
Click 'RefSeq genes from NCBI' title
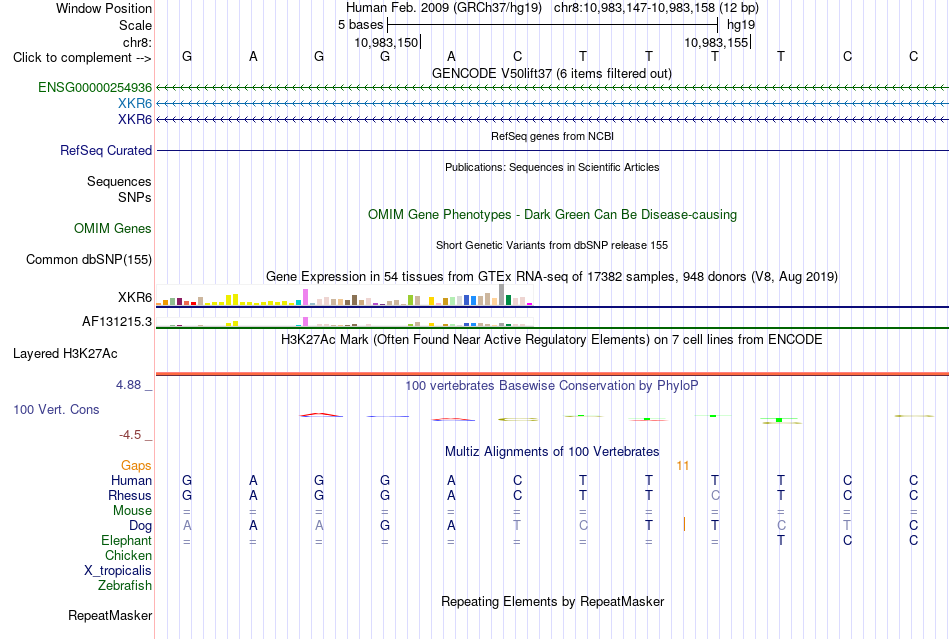tap(552, 136)
